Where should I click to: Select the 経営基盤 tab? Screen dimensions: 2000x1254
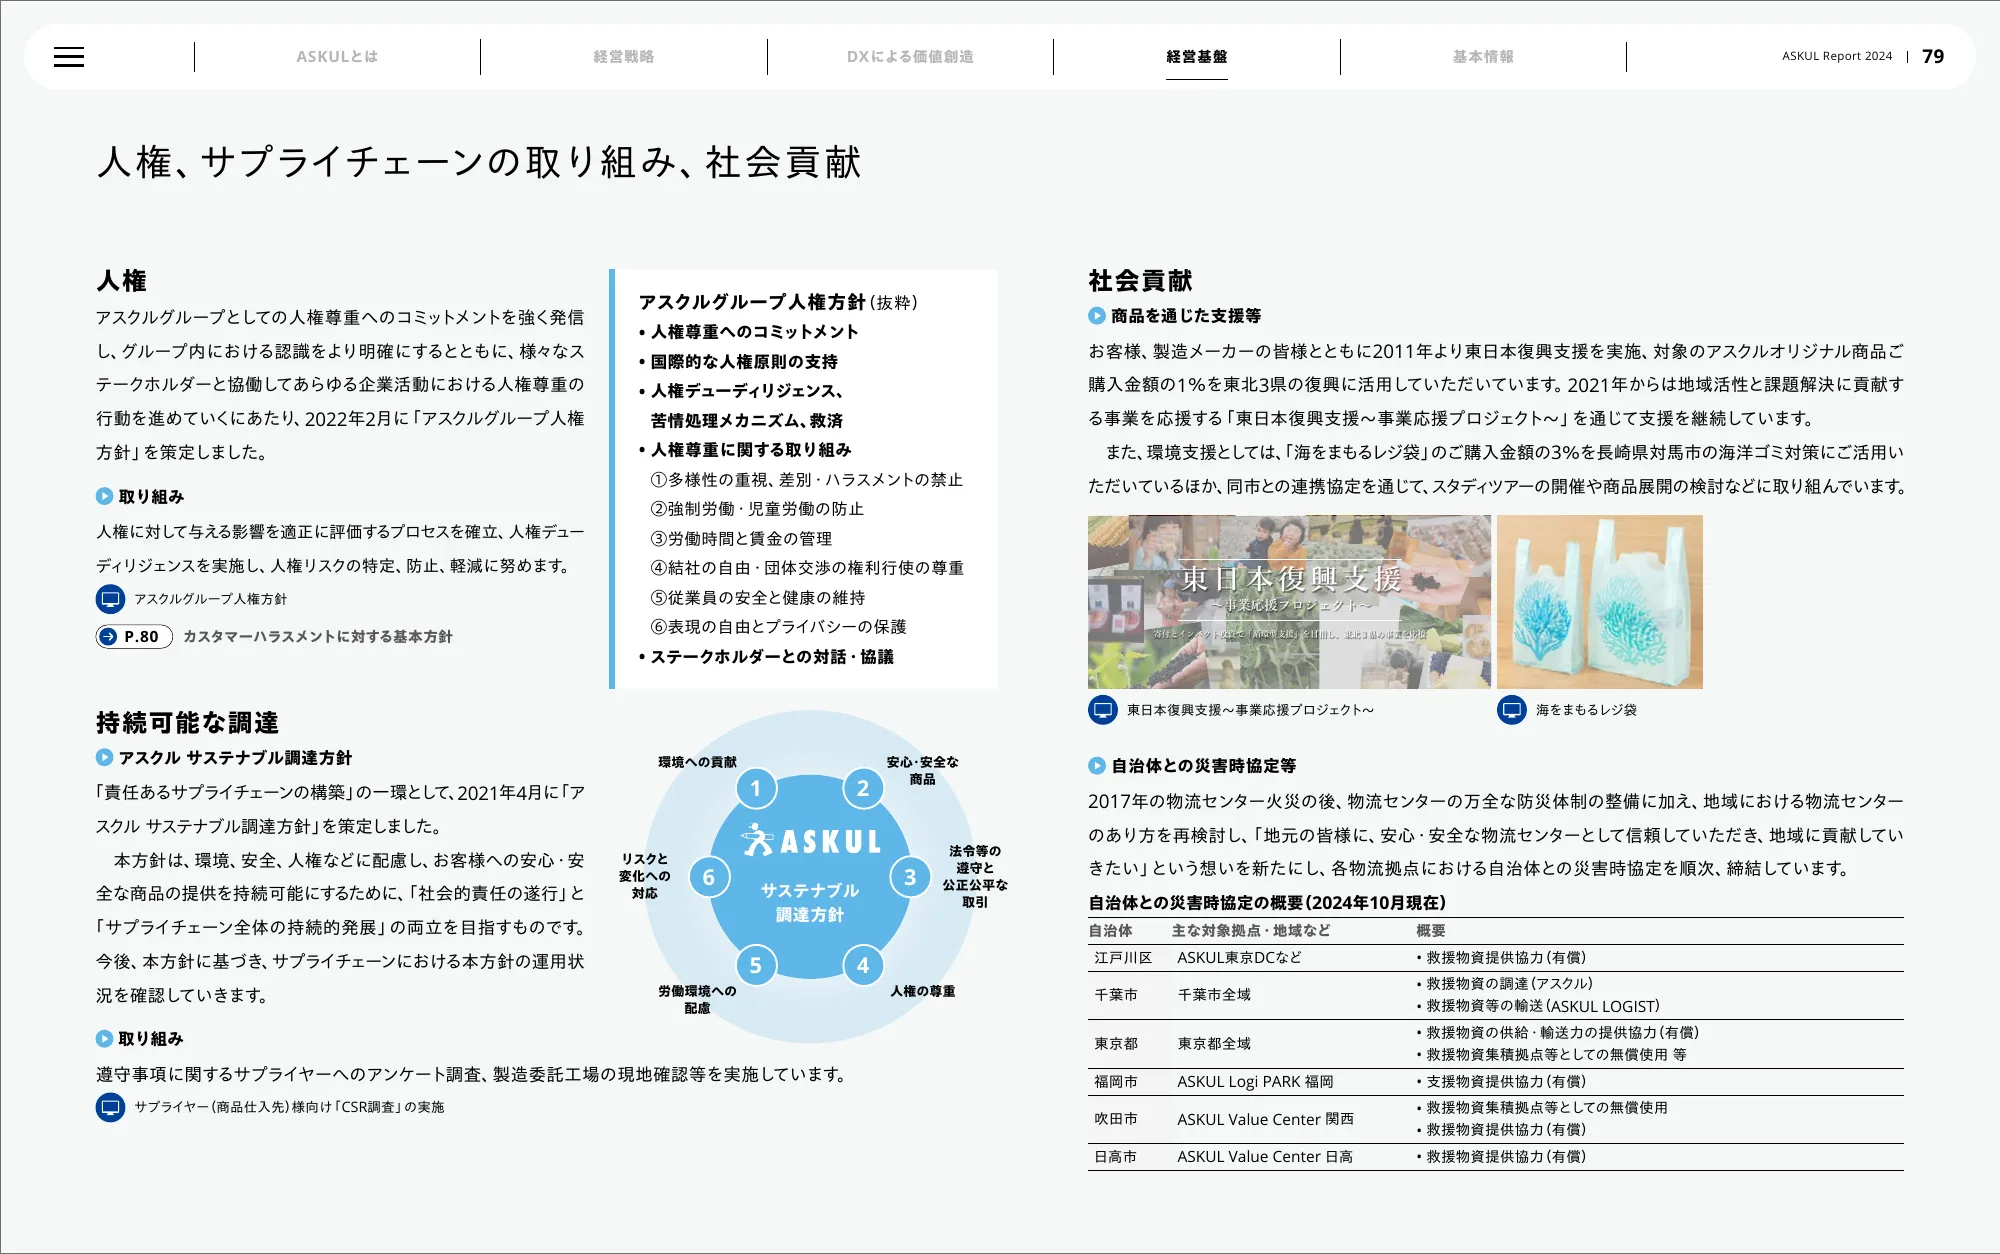pos(1196,57)
